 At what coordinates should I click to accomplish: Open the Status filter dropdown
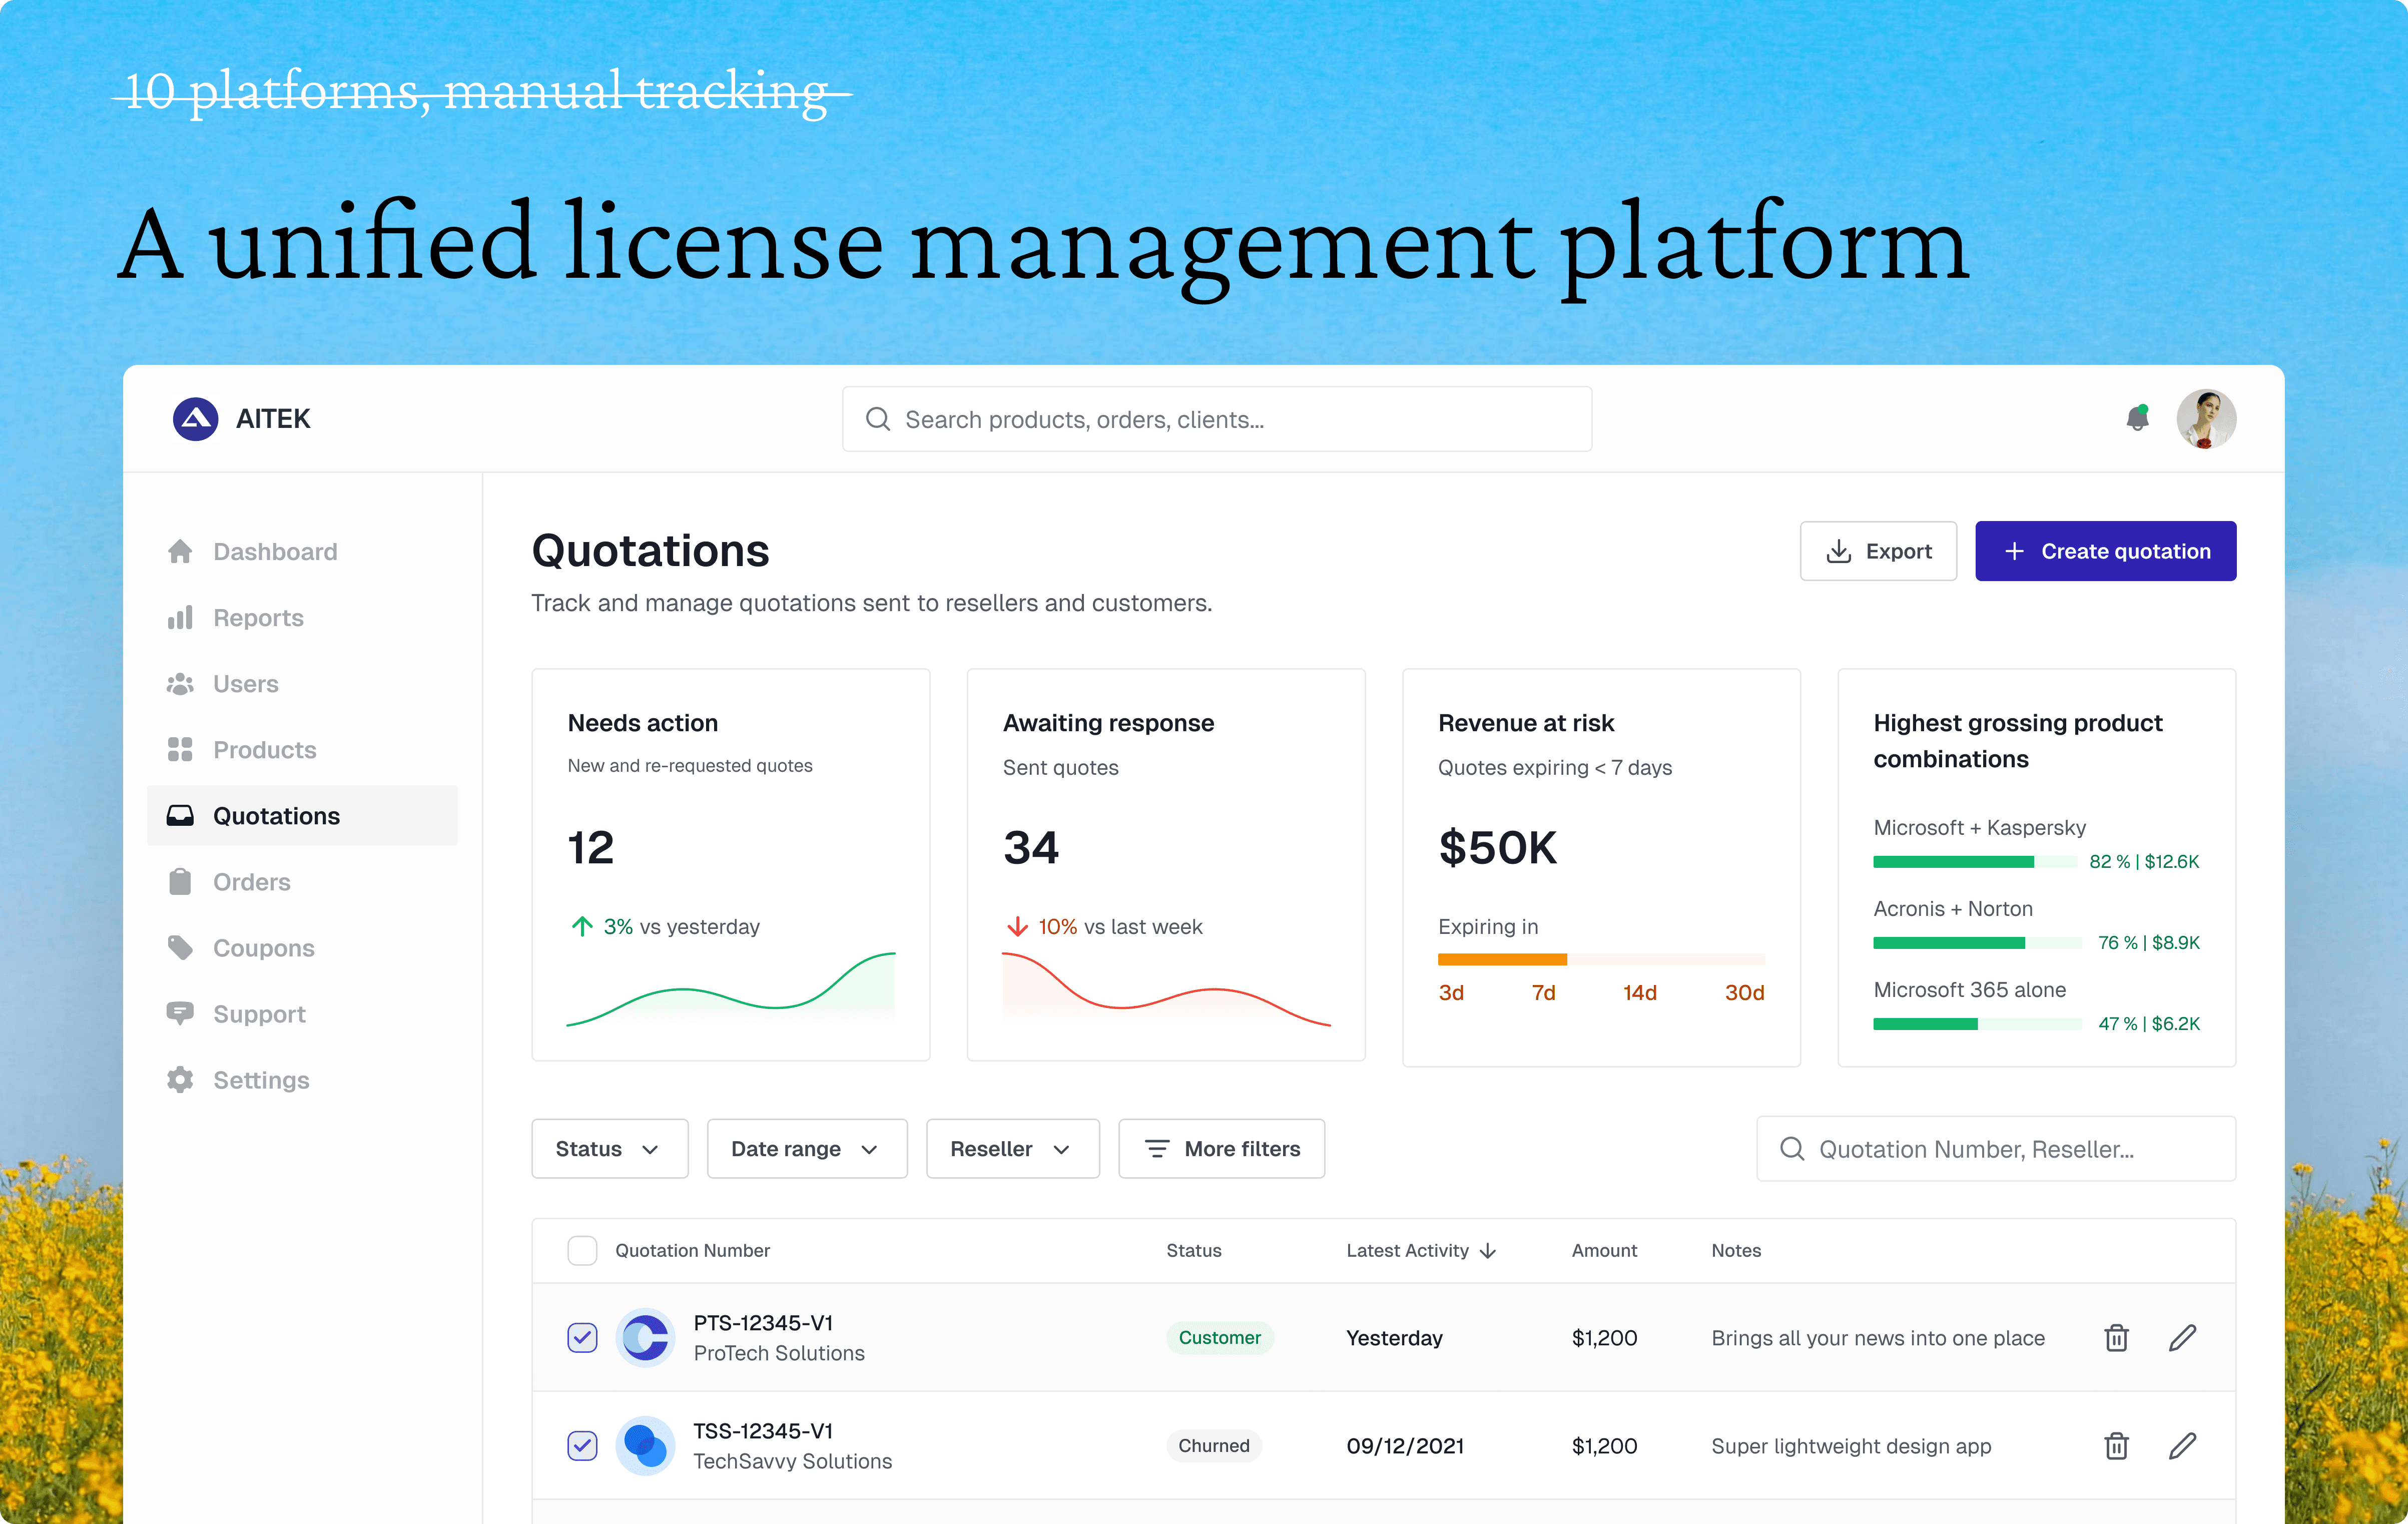click(609, 1149)
